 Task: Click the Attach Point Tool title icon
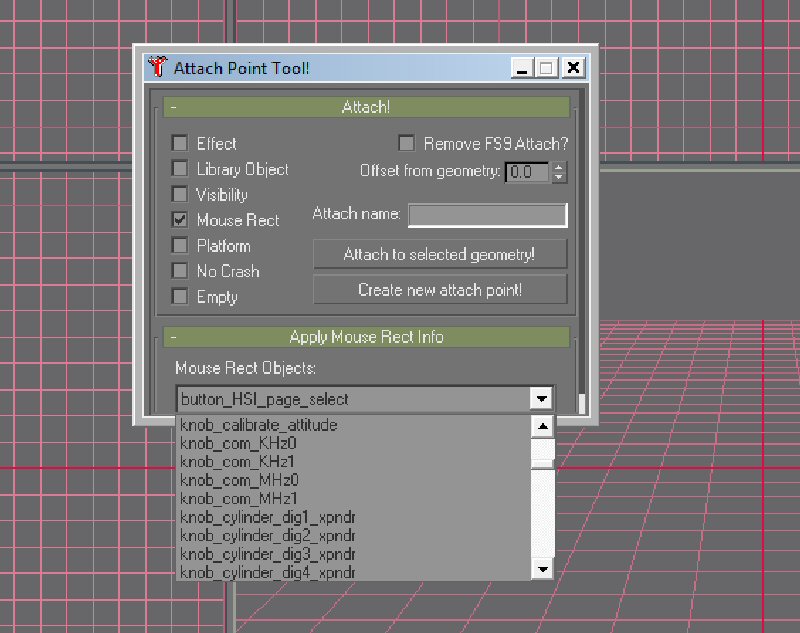(157, 68)
